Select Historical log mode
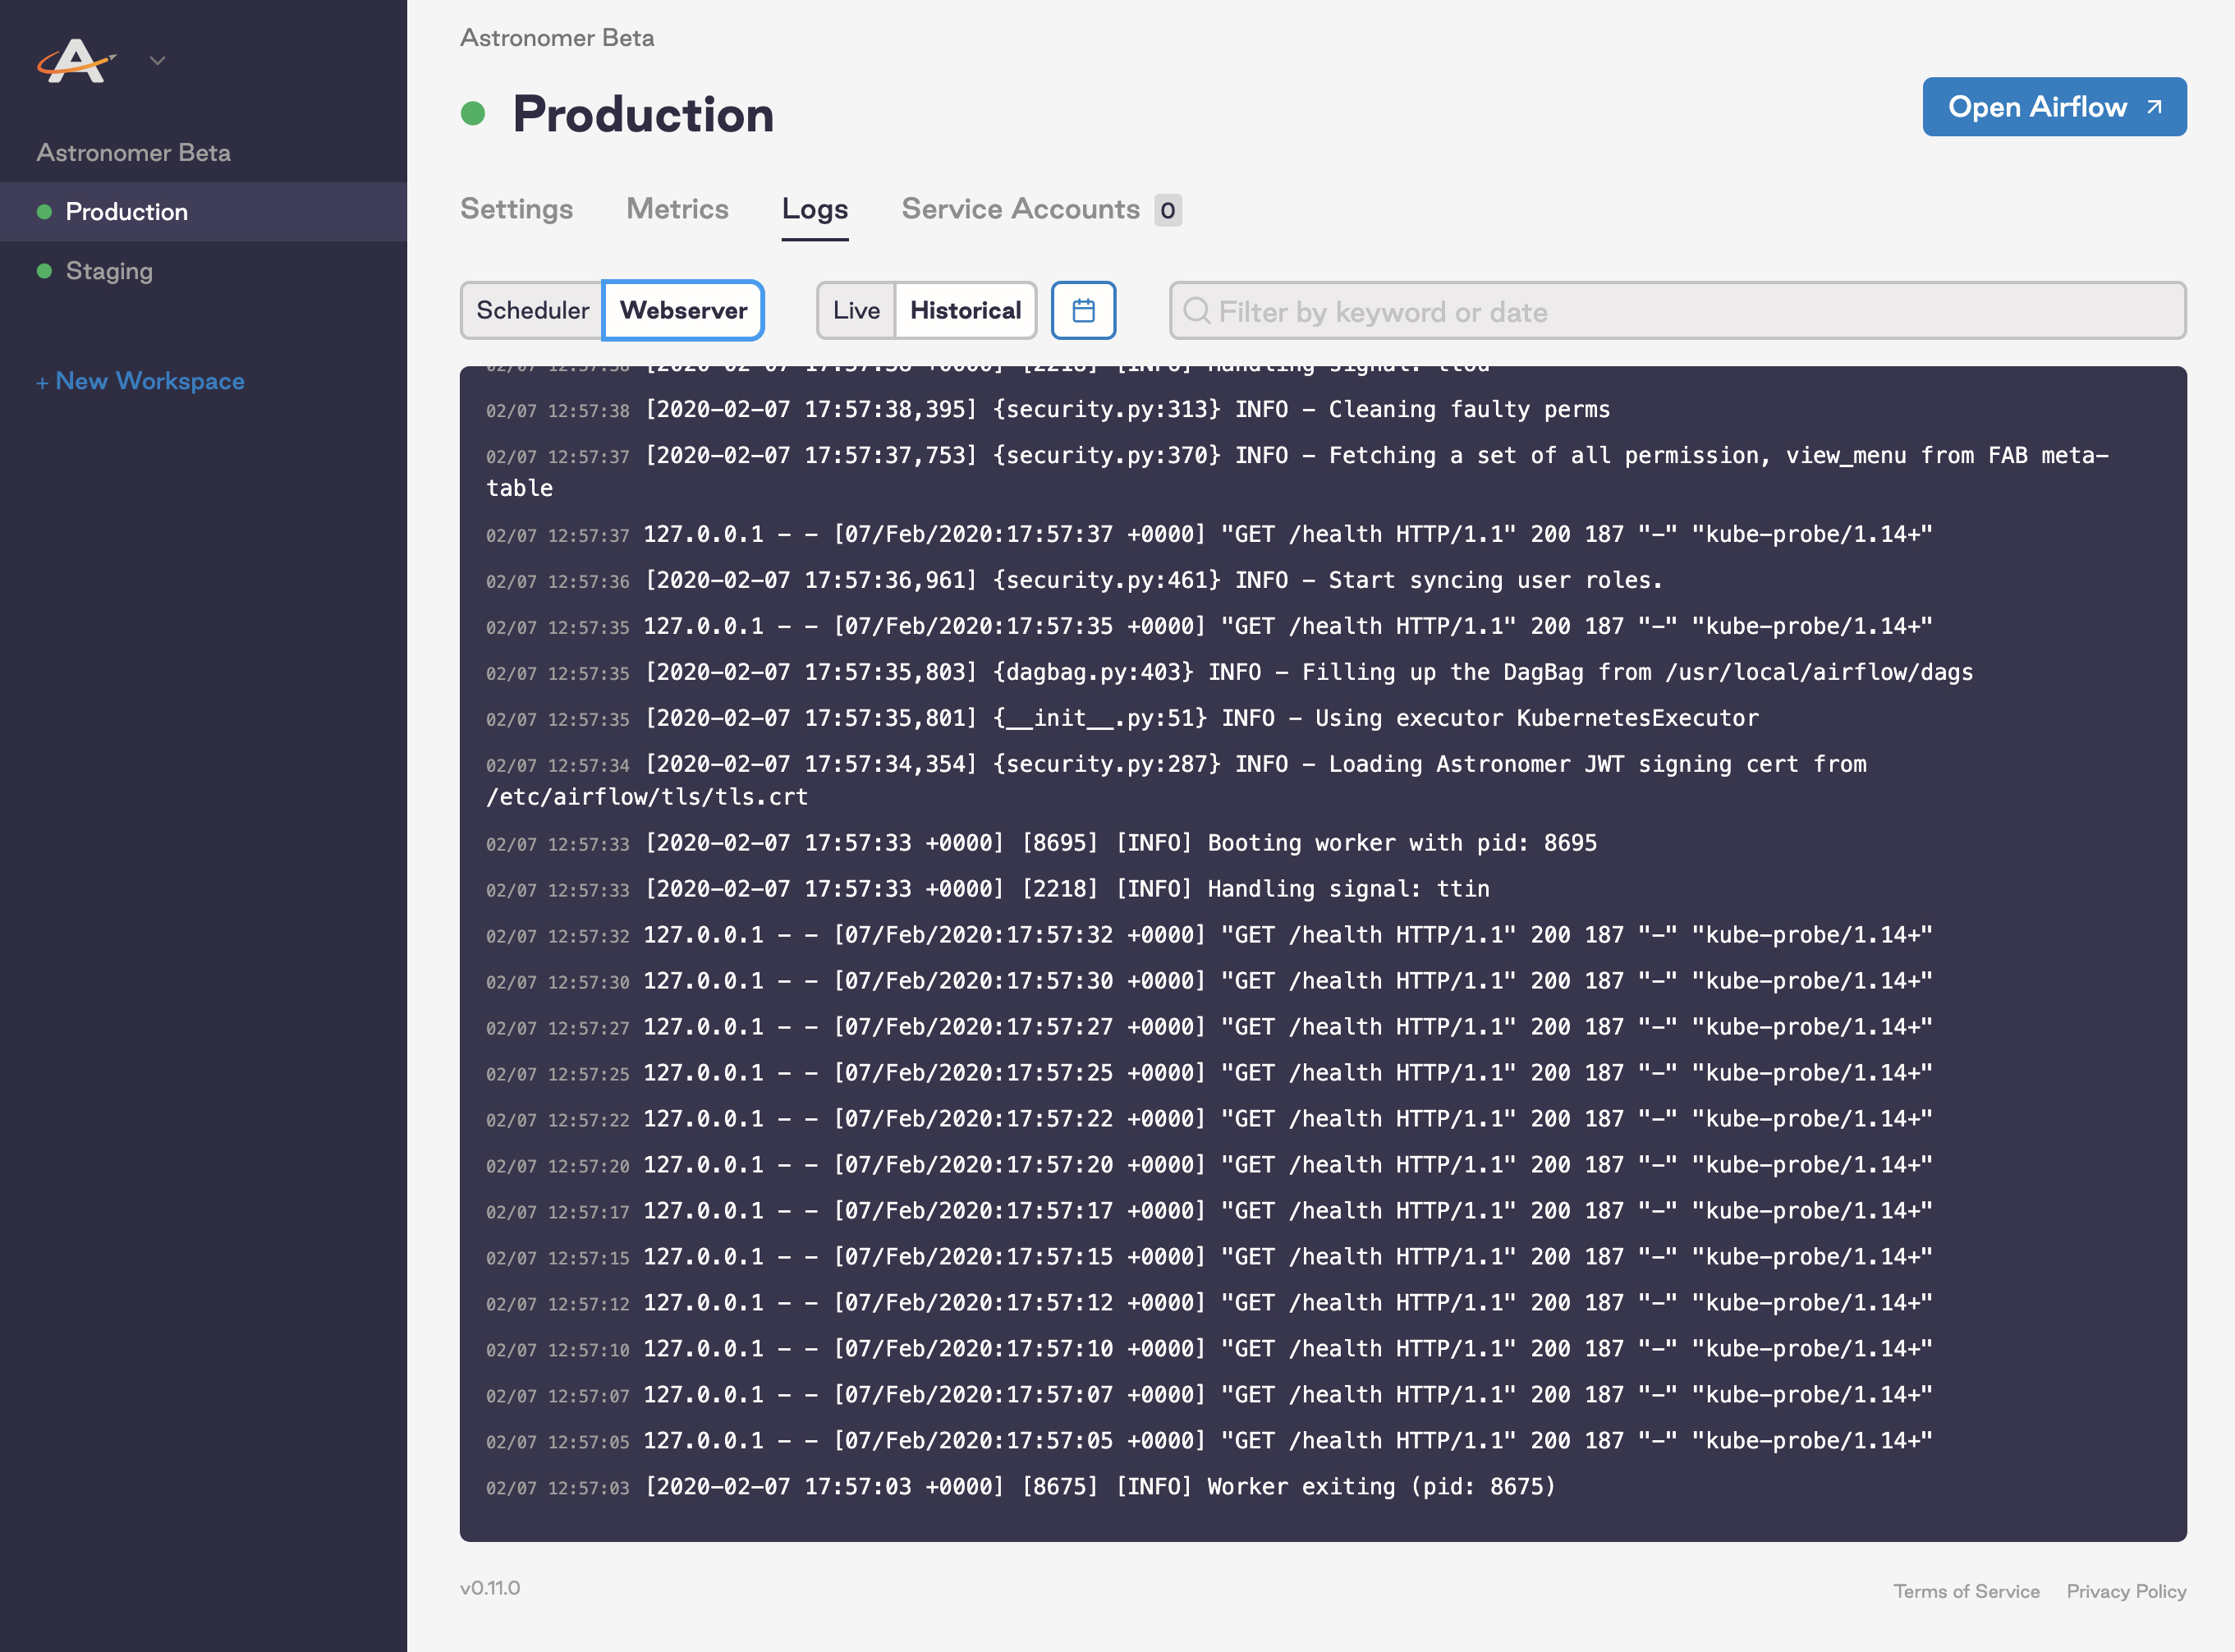The image size is (2235, 1652). pos(965,310)
